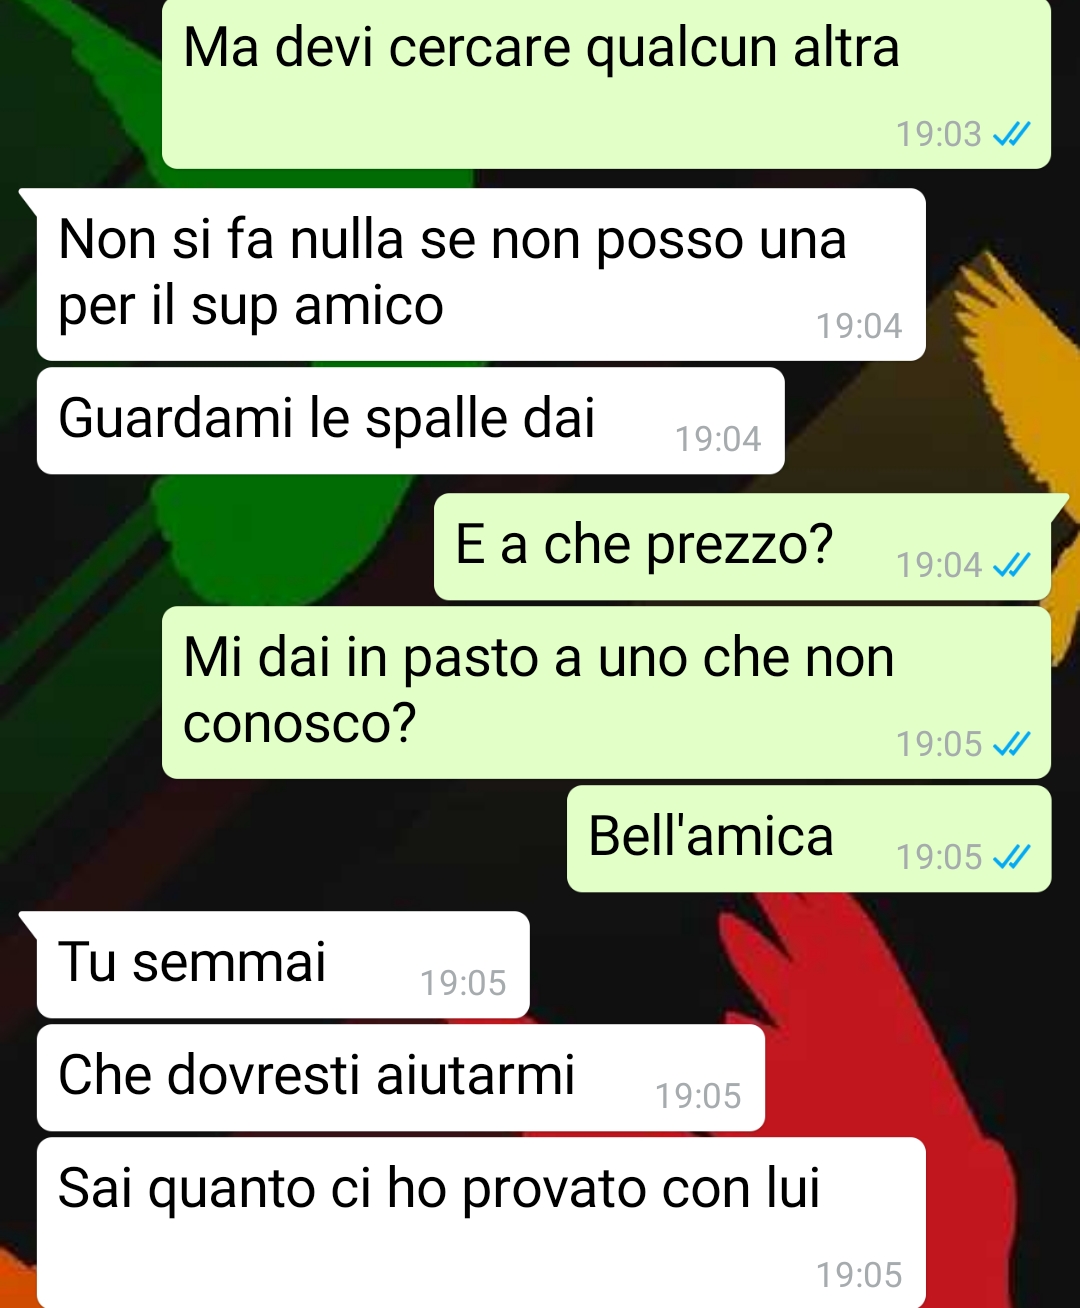Tap the 19:03 timestamp on top message
1080x1308 pixels.
(939, 134)
